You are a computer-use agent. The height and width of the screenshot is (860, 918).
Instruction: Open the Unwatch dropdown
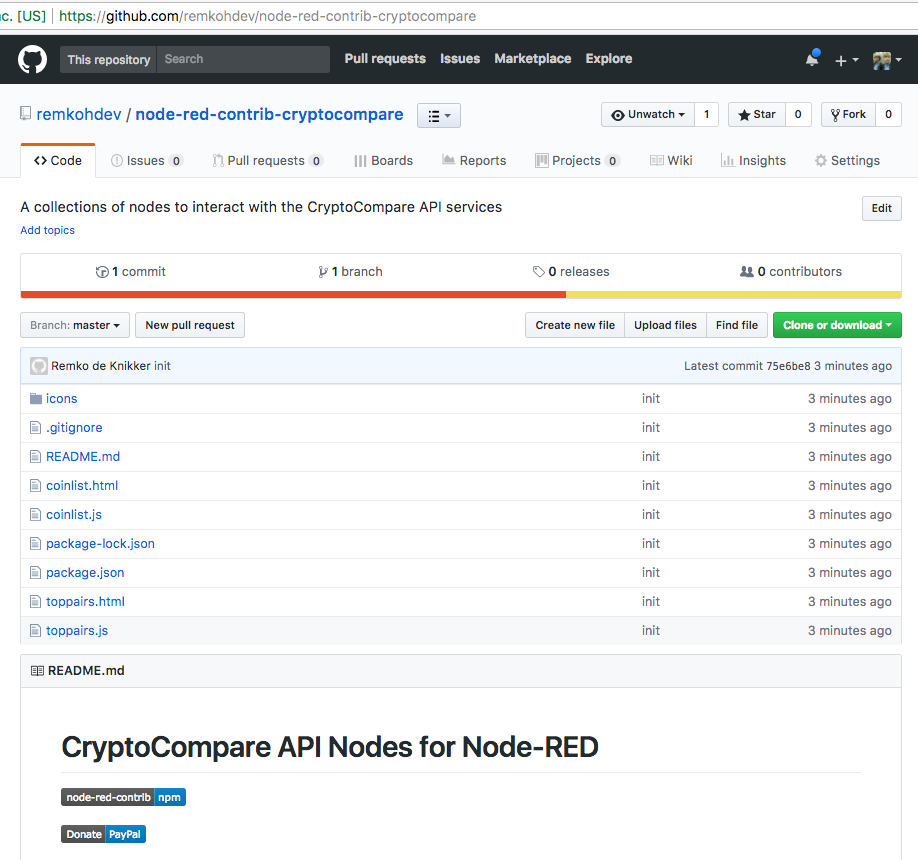tap(648, 114)
